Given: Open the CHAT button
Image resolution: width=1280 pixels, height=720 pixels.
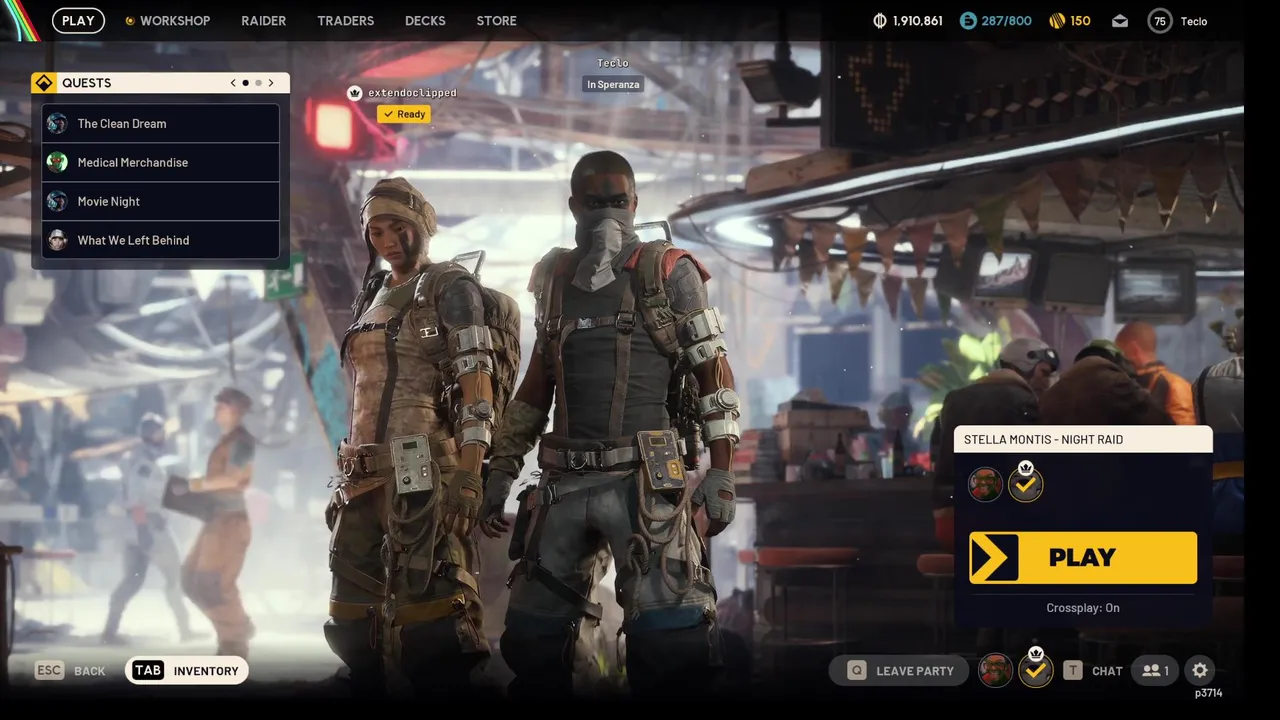Looking at the screenshot, I should 1093,670.
